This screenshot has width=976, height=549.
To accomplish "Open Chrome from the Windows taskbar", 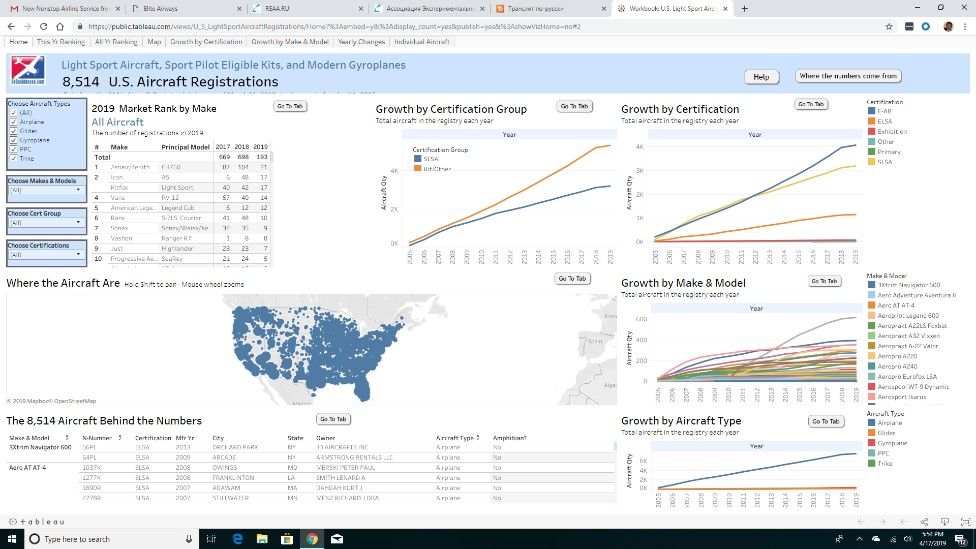I will point(312,539).
